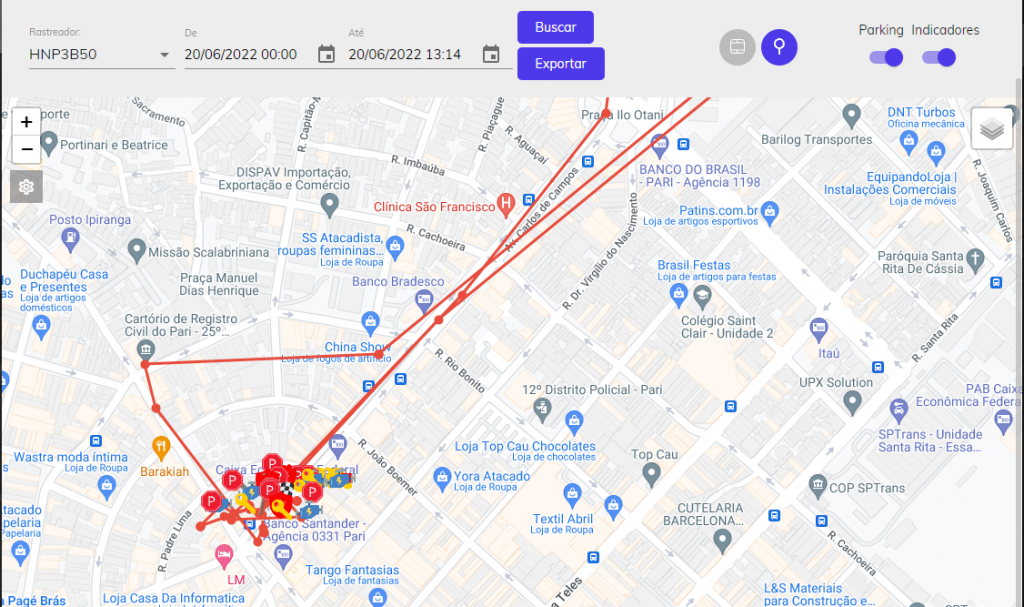Select the purple map pin view button
This screenshot has height=607, width=1024.
point(779,47)
